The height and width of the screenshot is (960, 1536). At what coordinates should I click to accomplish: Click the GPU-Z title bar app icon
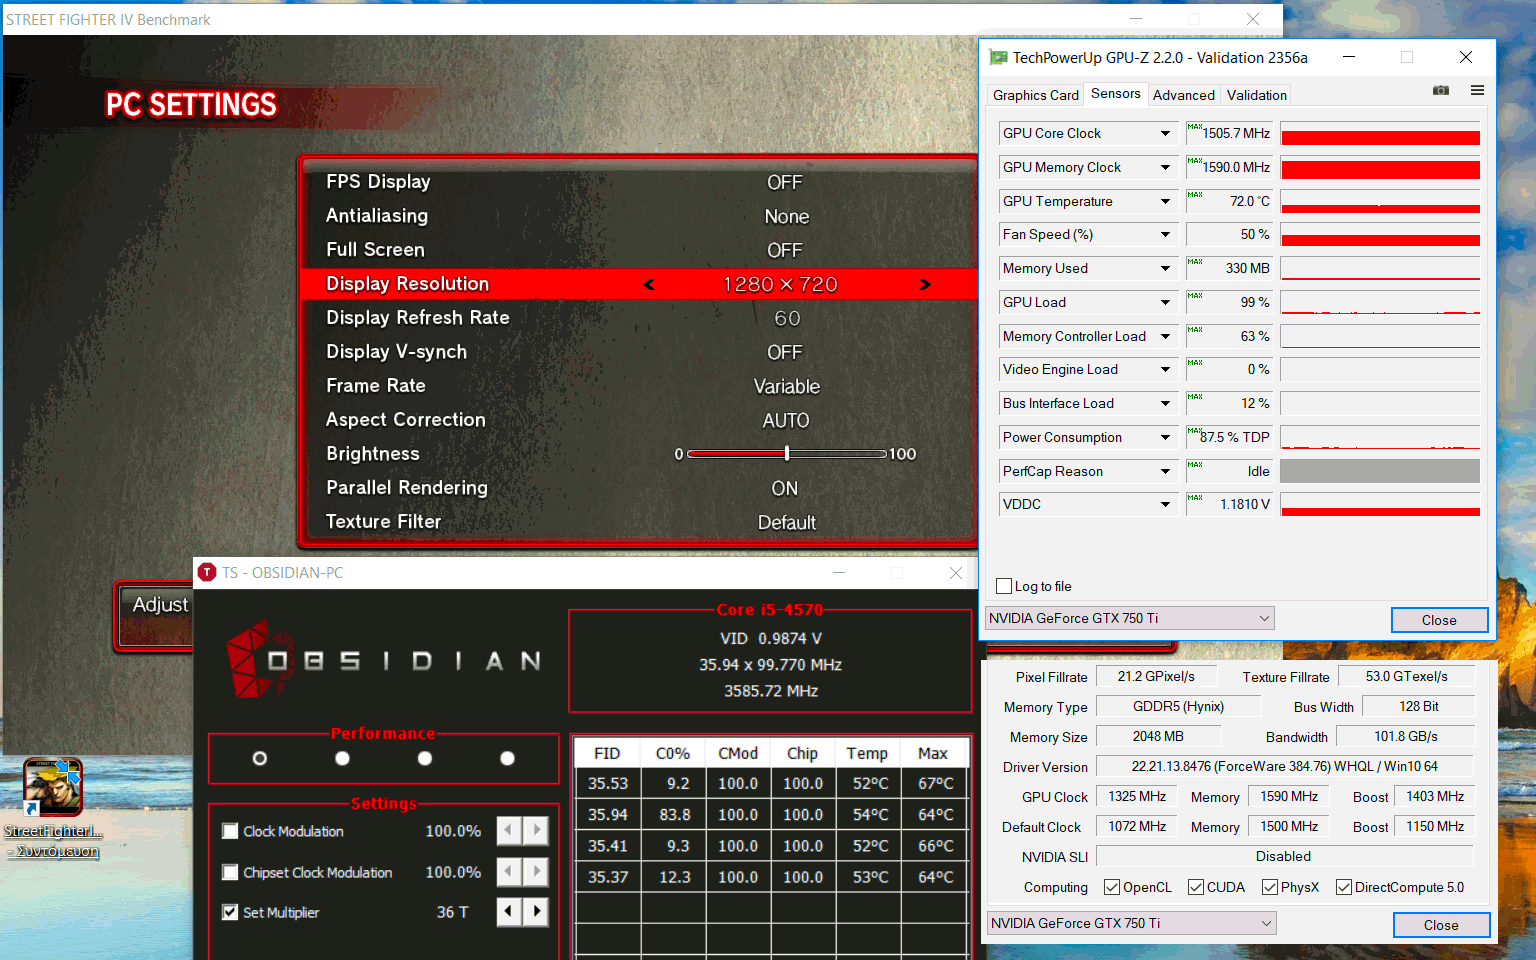998,58
